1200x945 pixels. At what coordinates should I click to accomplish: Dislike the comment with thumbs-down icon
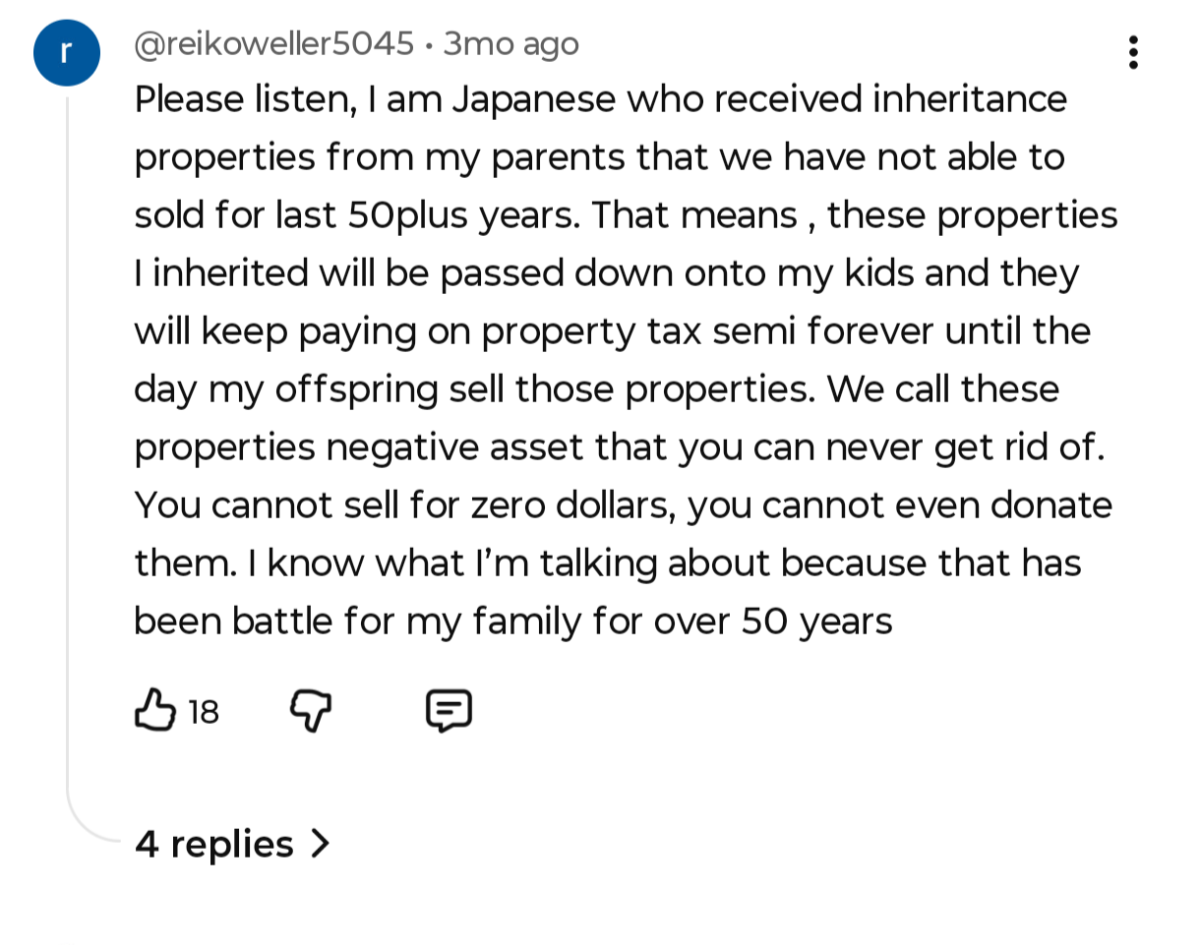coord(310,711)
